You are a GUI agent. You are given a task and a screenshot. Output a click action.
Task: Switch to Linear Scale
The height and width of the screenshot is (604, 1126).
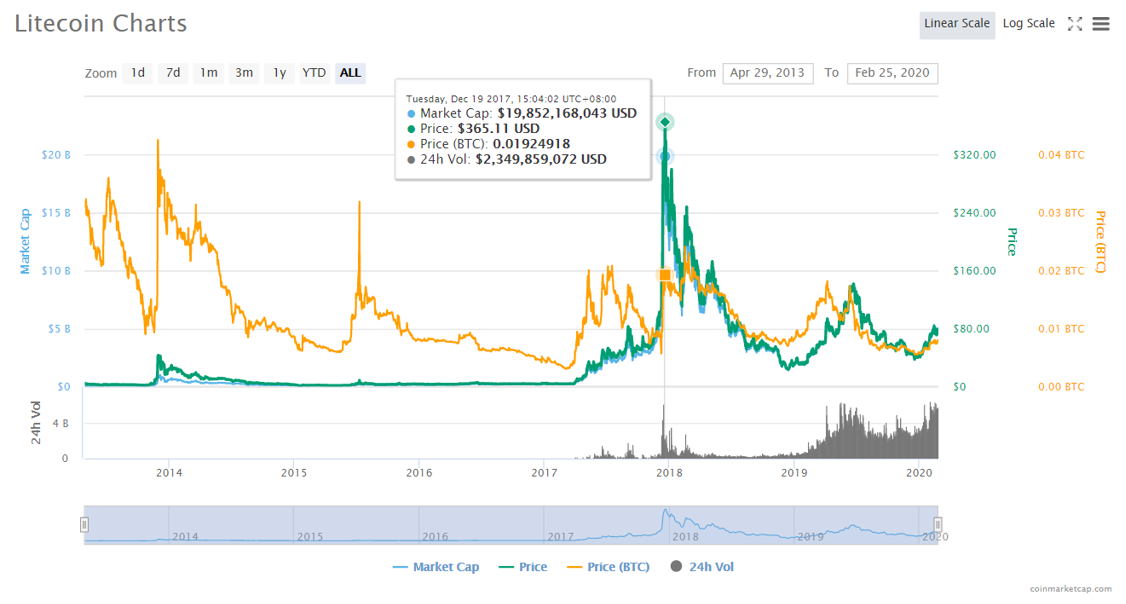click(956, 24)
